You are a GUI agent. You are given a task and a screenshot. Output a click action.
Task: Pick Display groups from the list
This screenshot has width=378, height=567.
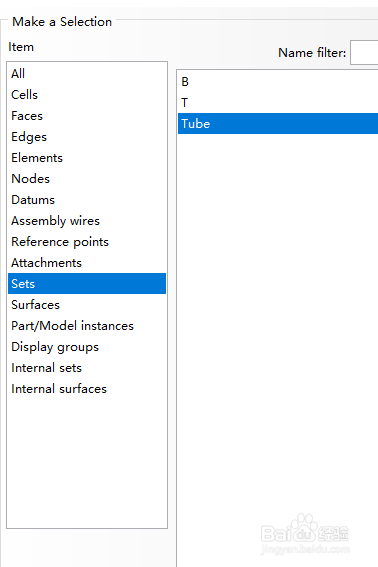pyautogui.click(x=87, y=346)
